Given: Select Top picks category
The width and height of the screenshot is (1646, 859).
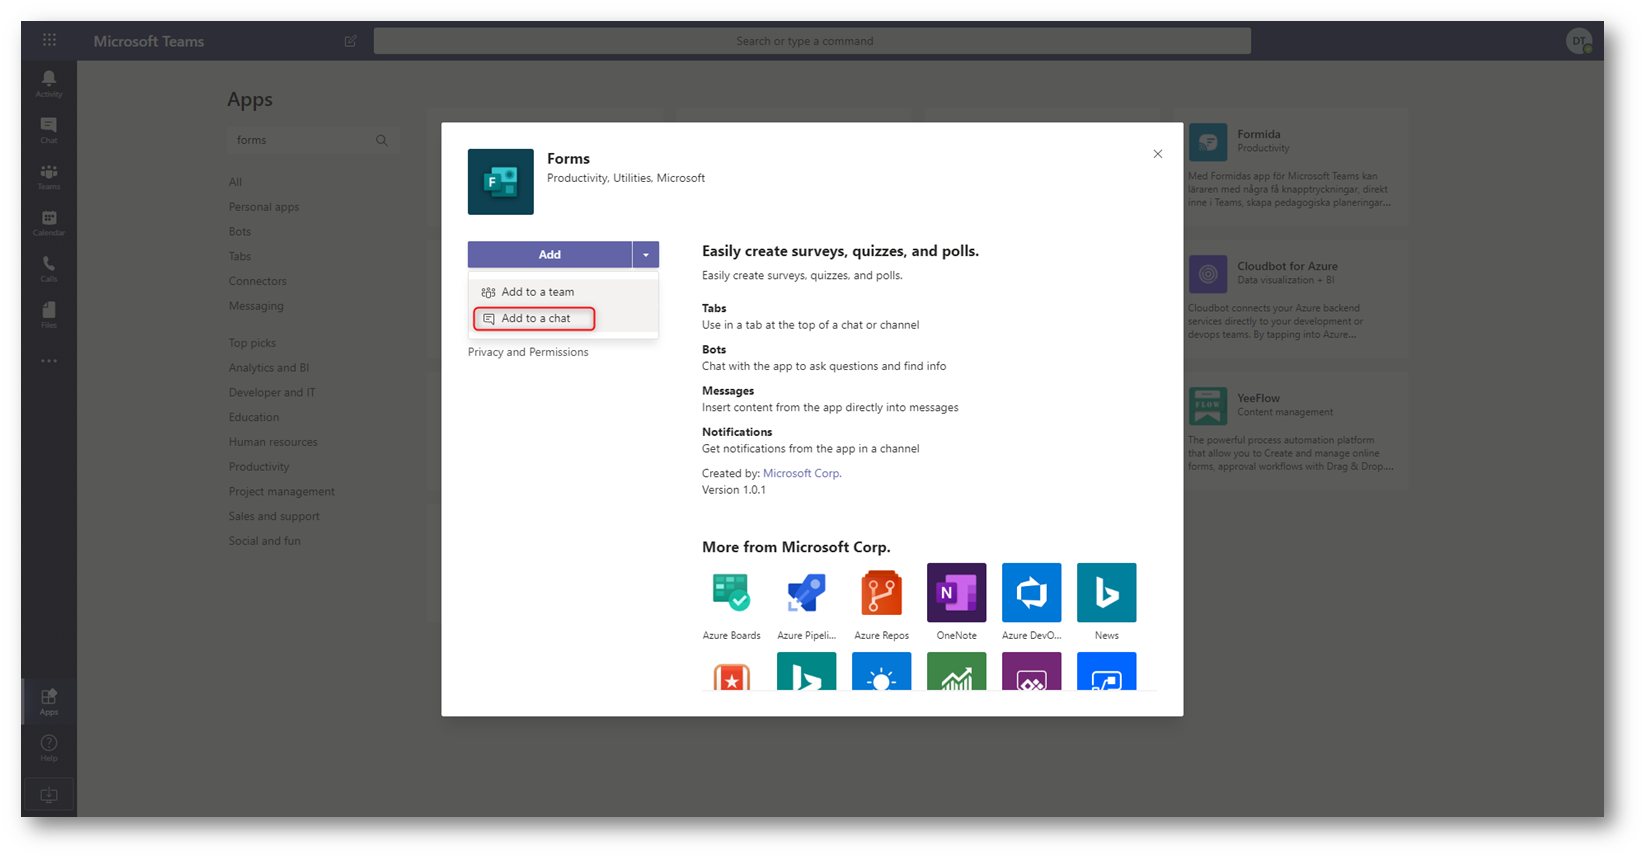Looking at the screenshot, I should [252, 343].
